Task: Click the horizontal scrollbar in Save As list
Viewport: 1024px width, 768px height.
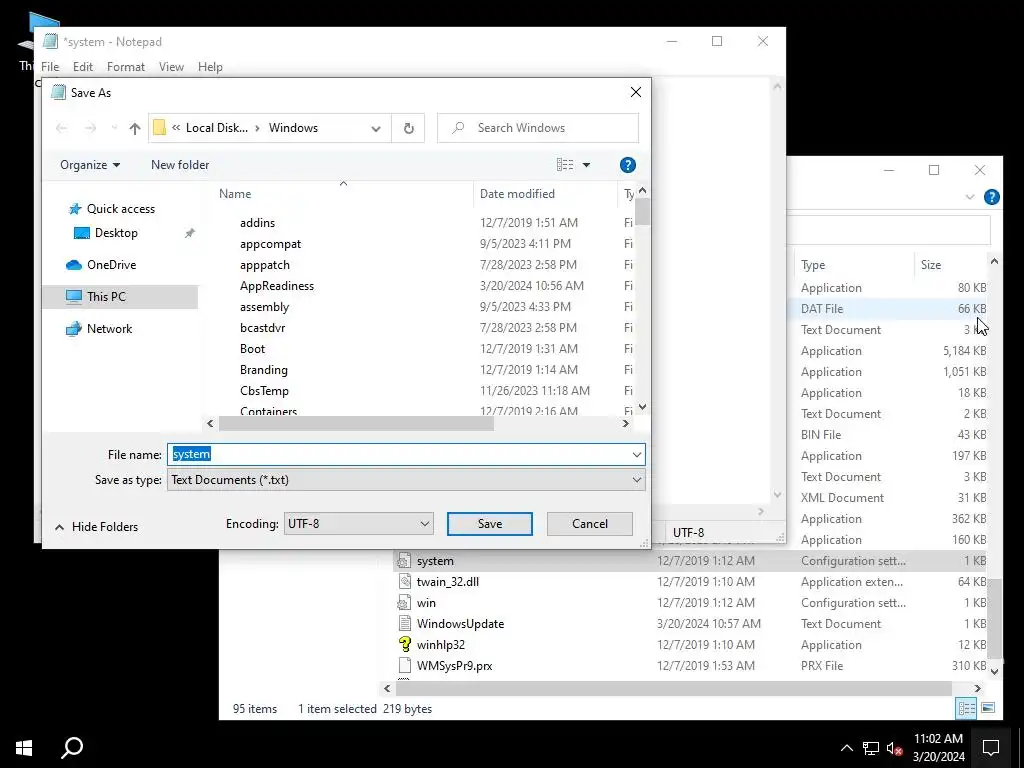Action: (x=357, y=424)
